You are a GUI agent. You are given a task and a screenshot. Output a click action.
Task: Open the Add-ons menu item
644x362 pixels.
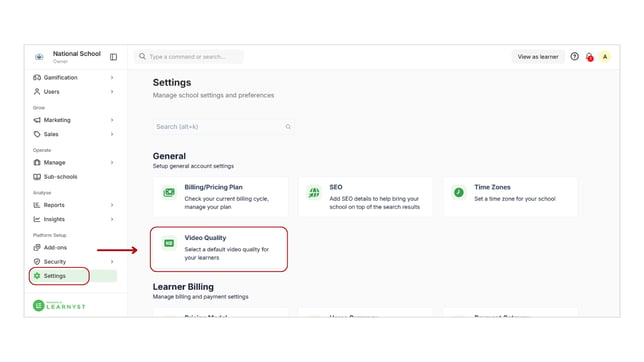coord(74,247)
